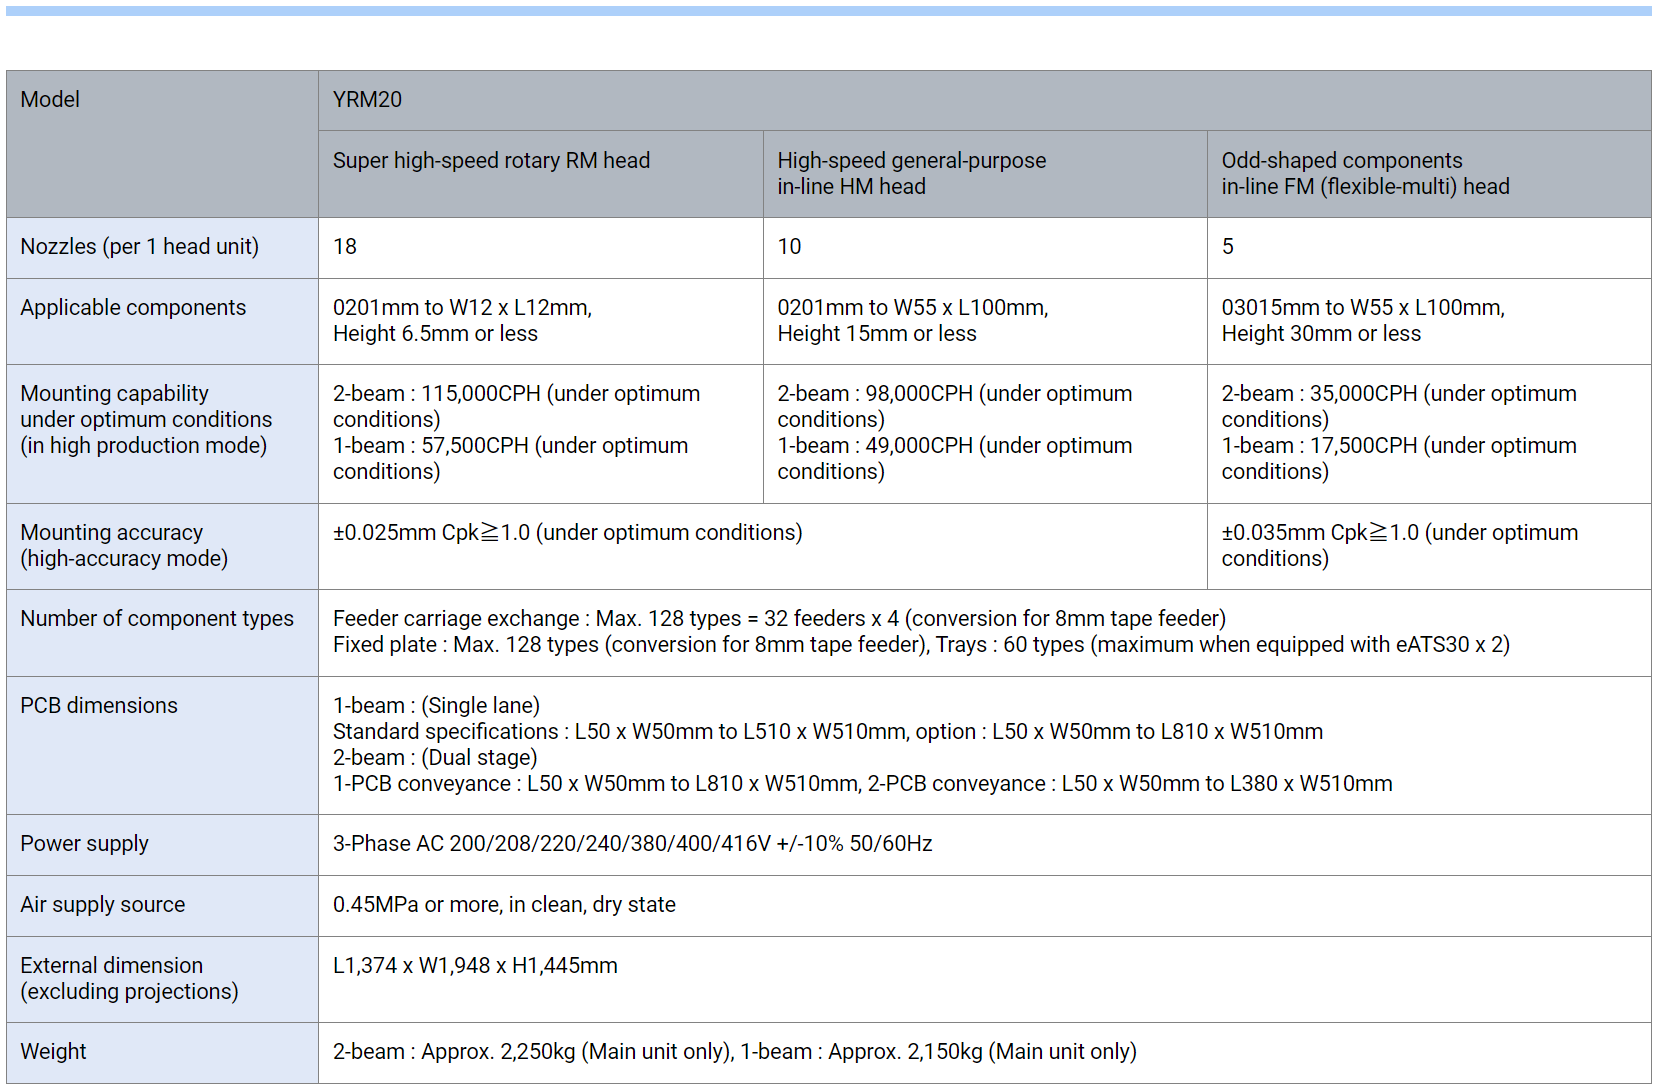
Task: Click '0201mm to W12 x L12mm' cell
Action: pyautogui.click(x=541, y=321)
